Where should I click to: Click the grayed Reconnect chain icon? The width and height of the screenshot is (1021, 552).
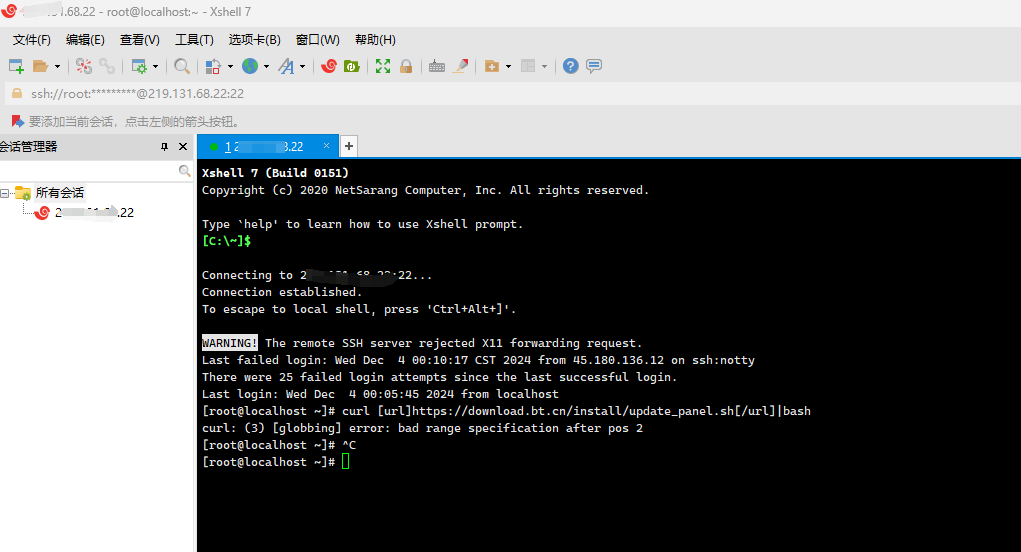click(107, 66)
